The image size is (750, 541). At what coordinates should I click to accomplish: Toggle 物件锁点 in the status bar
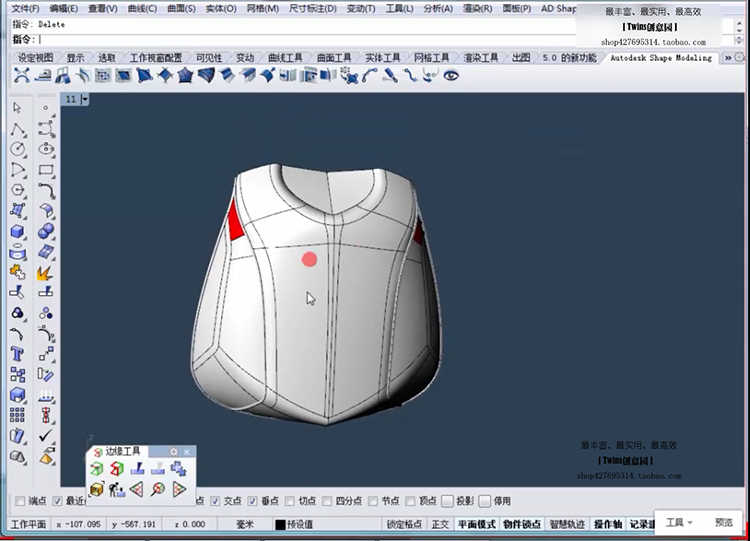point(522,524)
